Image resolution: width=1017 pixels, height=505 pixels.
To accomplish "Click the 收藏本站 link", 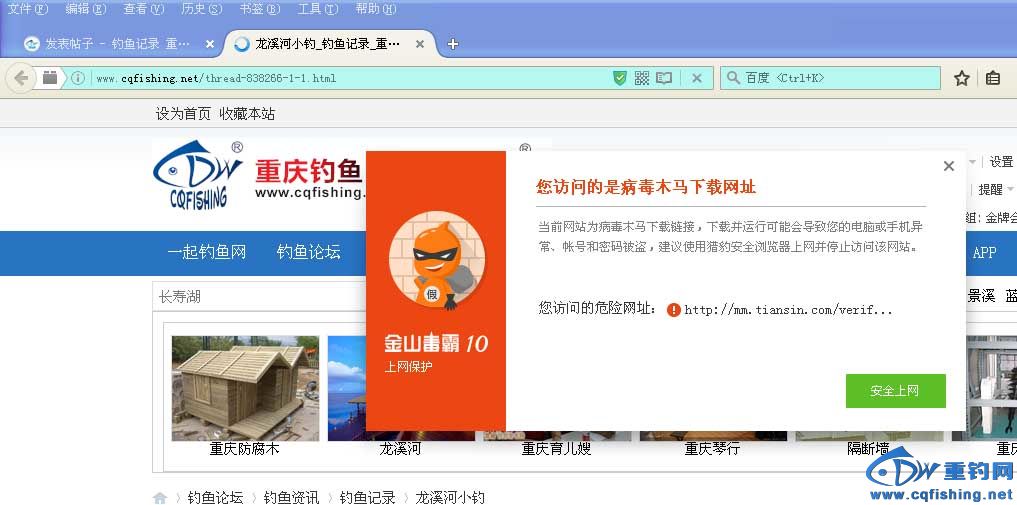I will [x=247, y=114].
